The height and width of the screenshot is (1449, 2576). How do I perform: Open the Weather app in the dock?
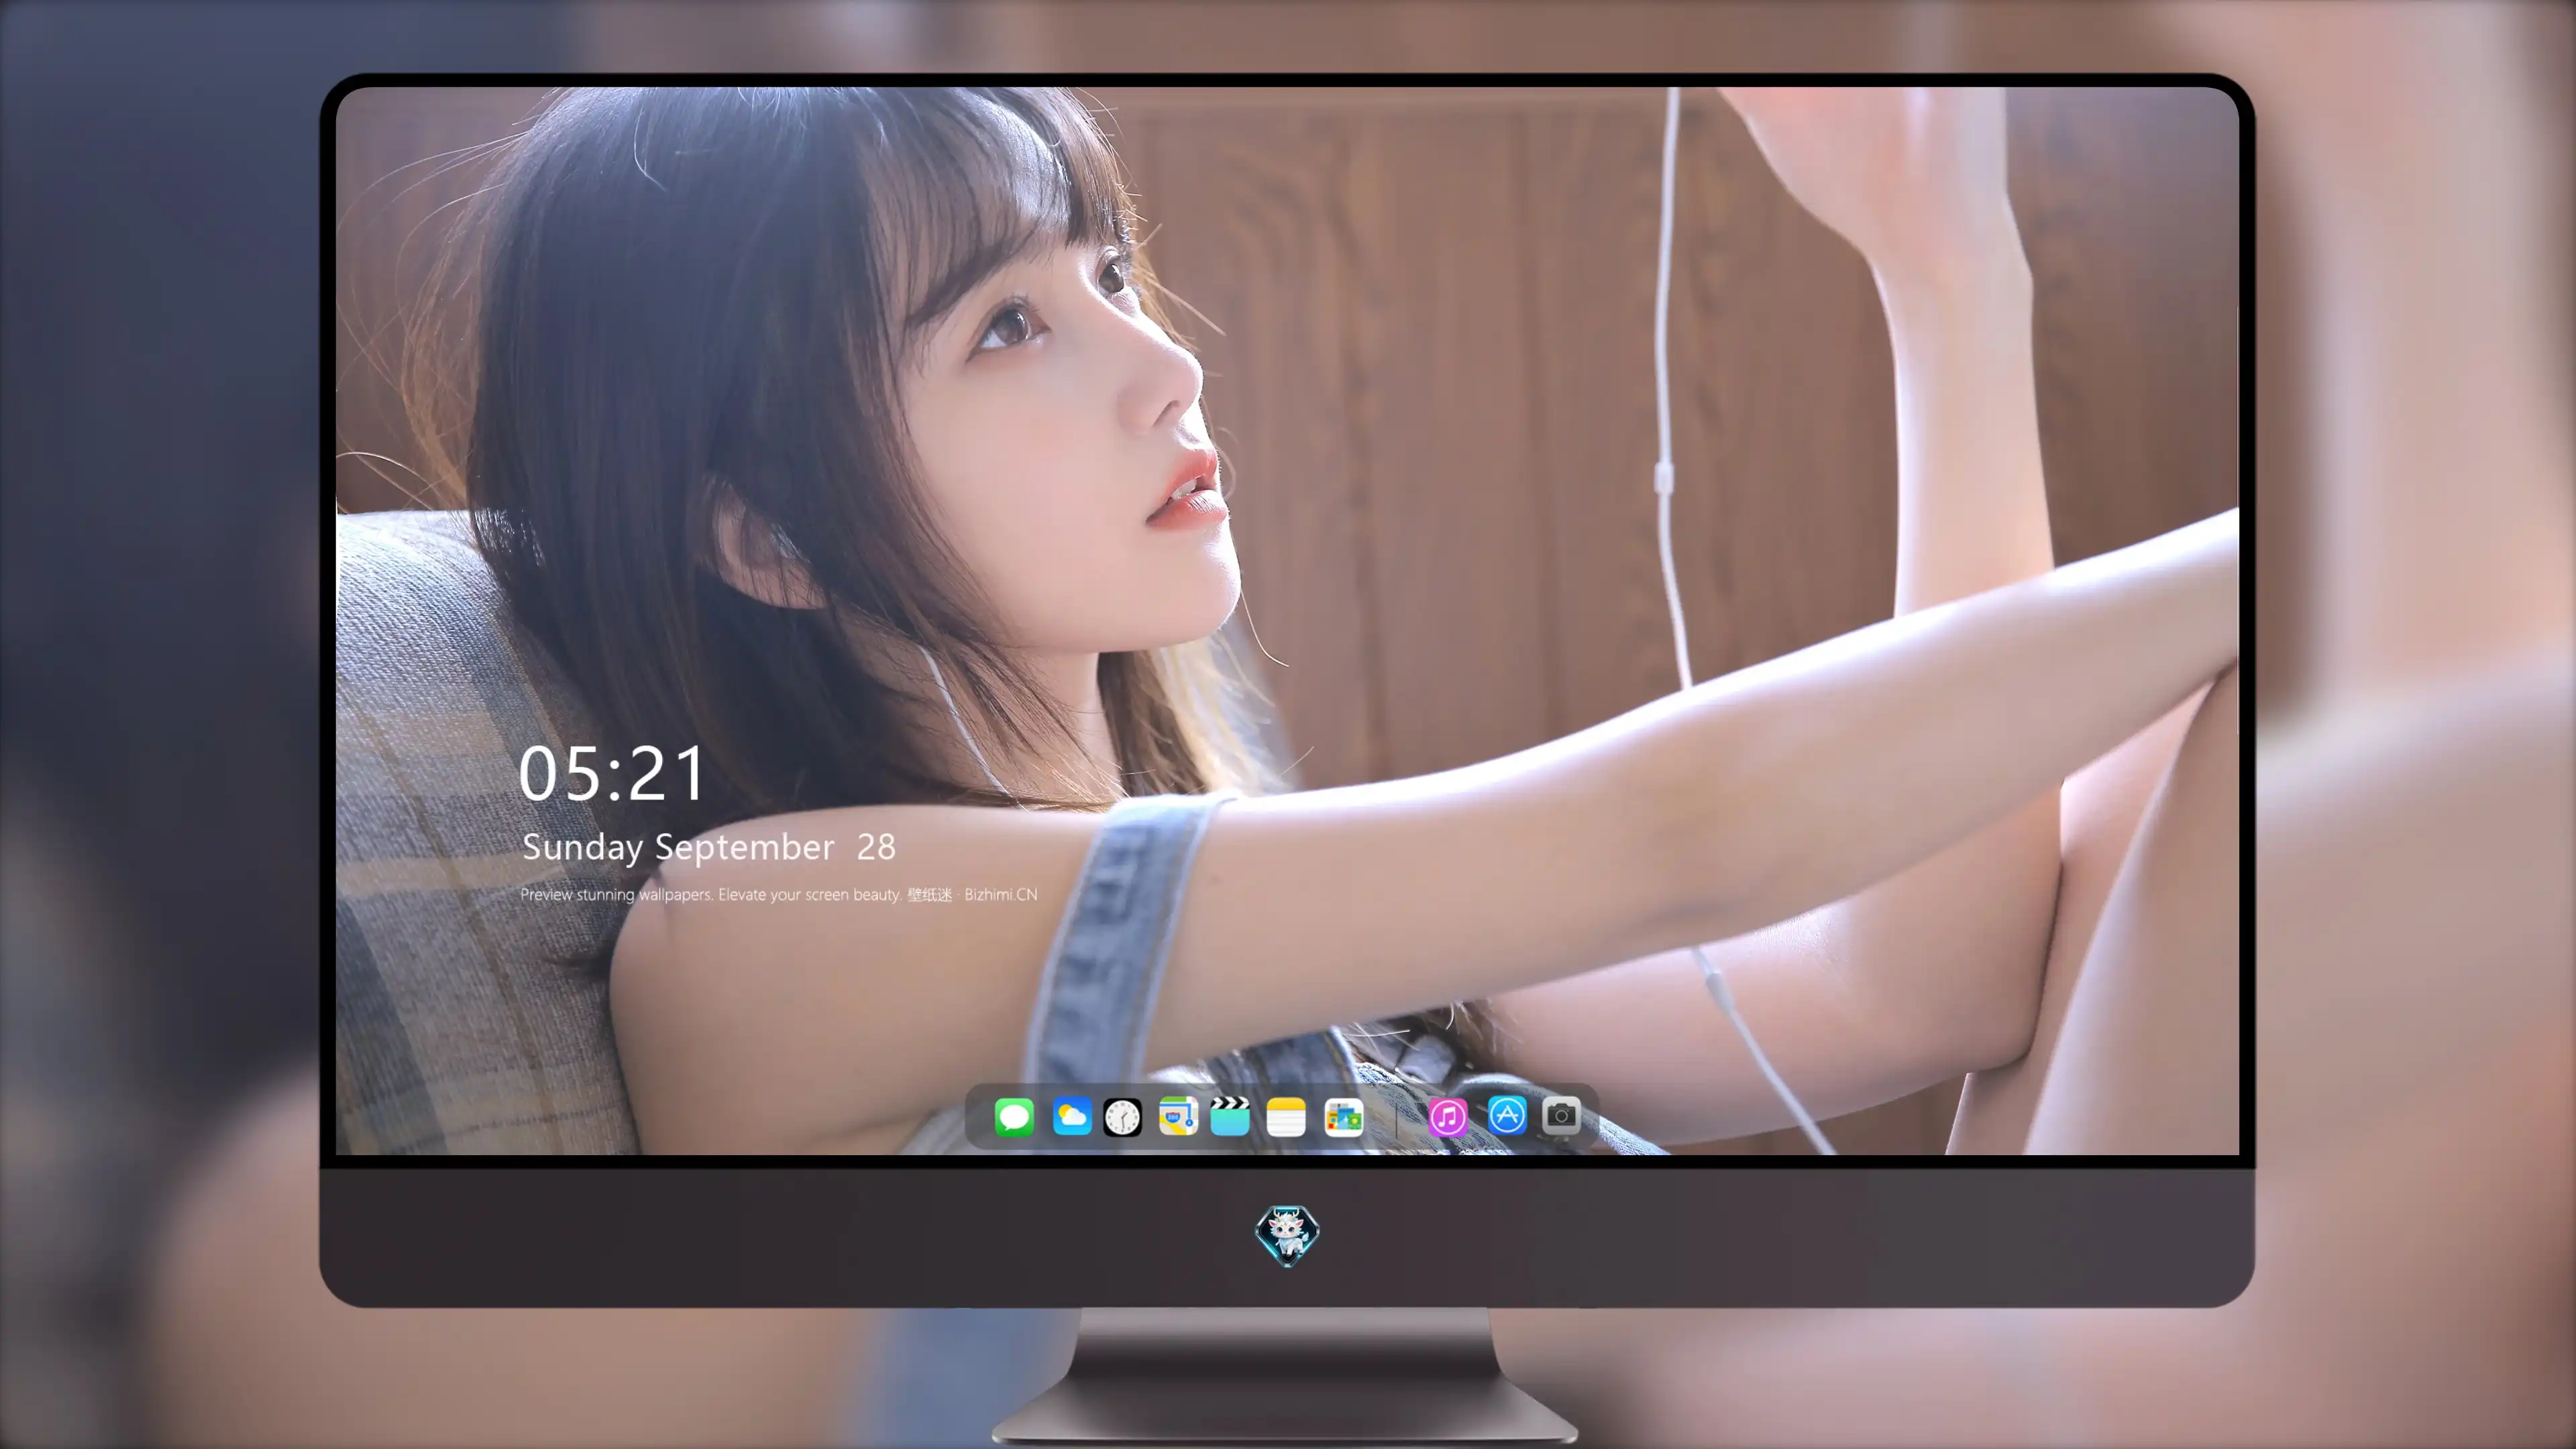pyautogui.click(x=1072, y=1116)
